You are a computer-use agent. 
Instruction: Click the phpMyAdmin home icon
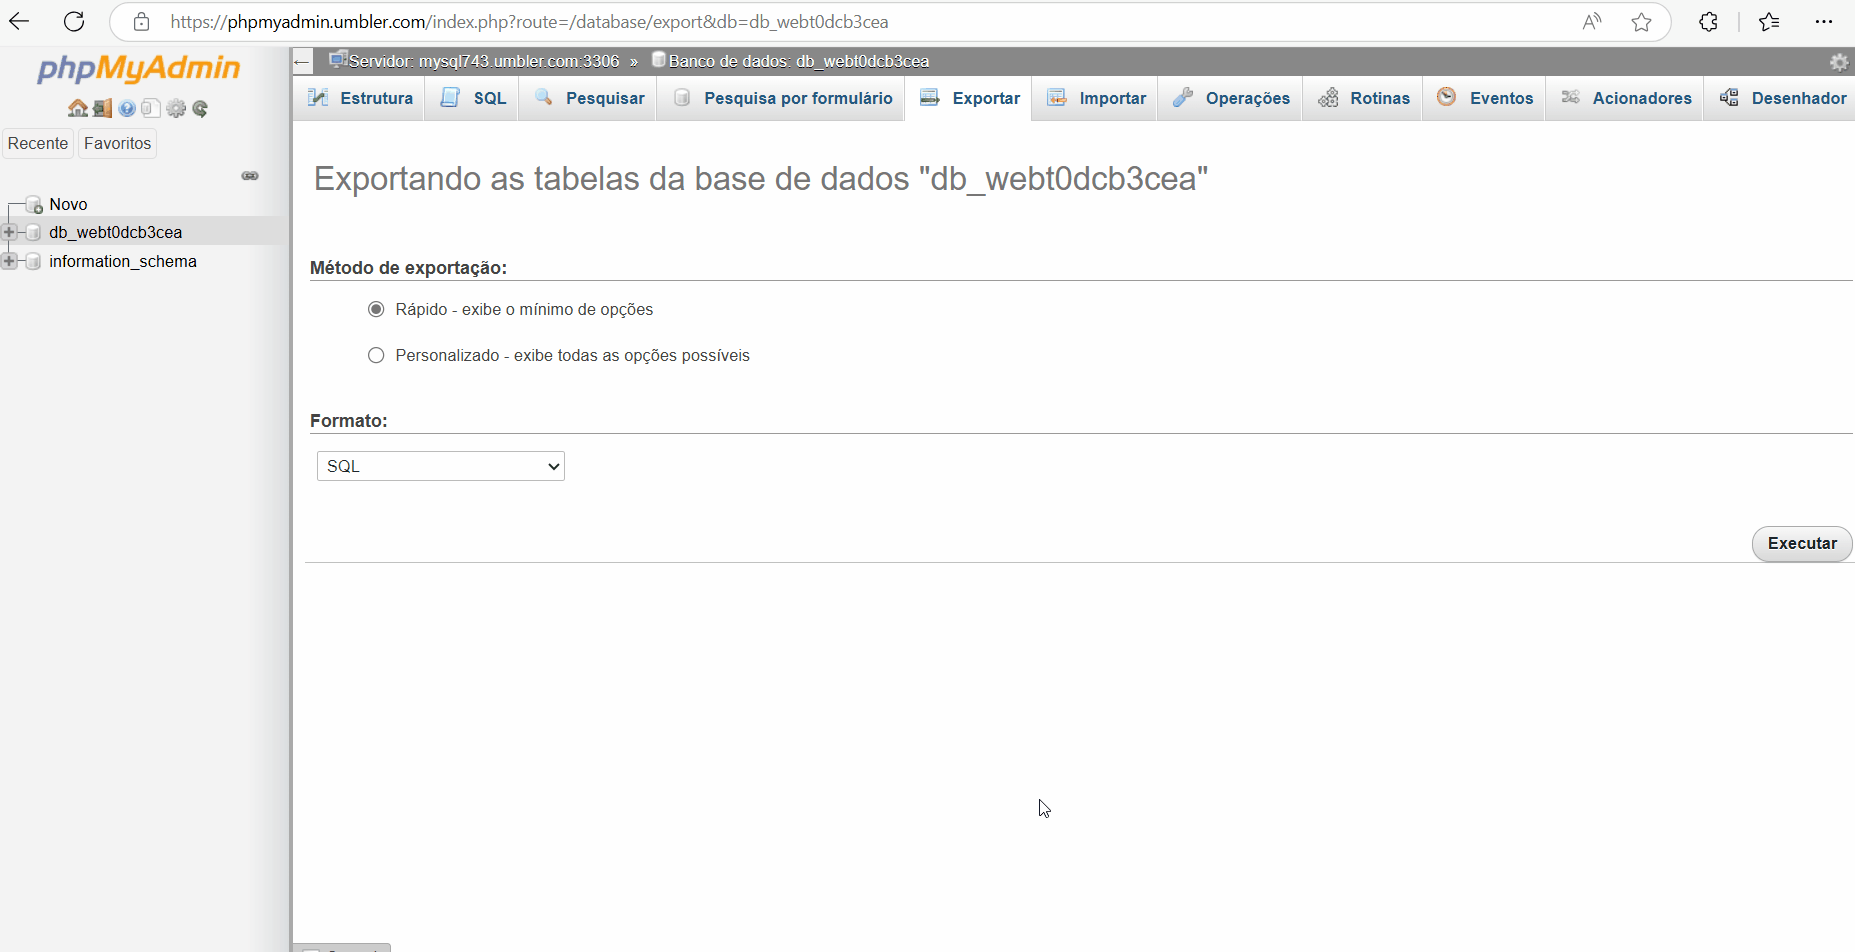click(77, 108)
